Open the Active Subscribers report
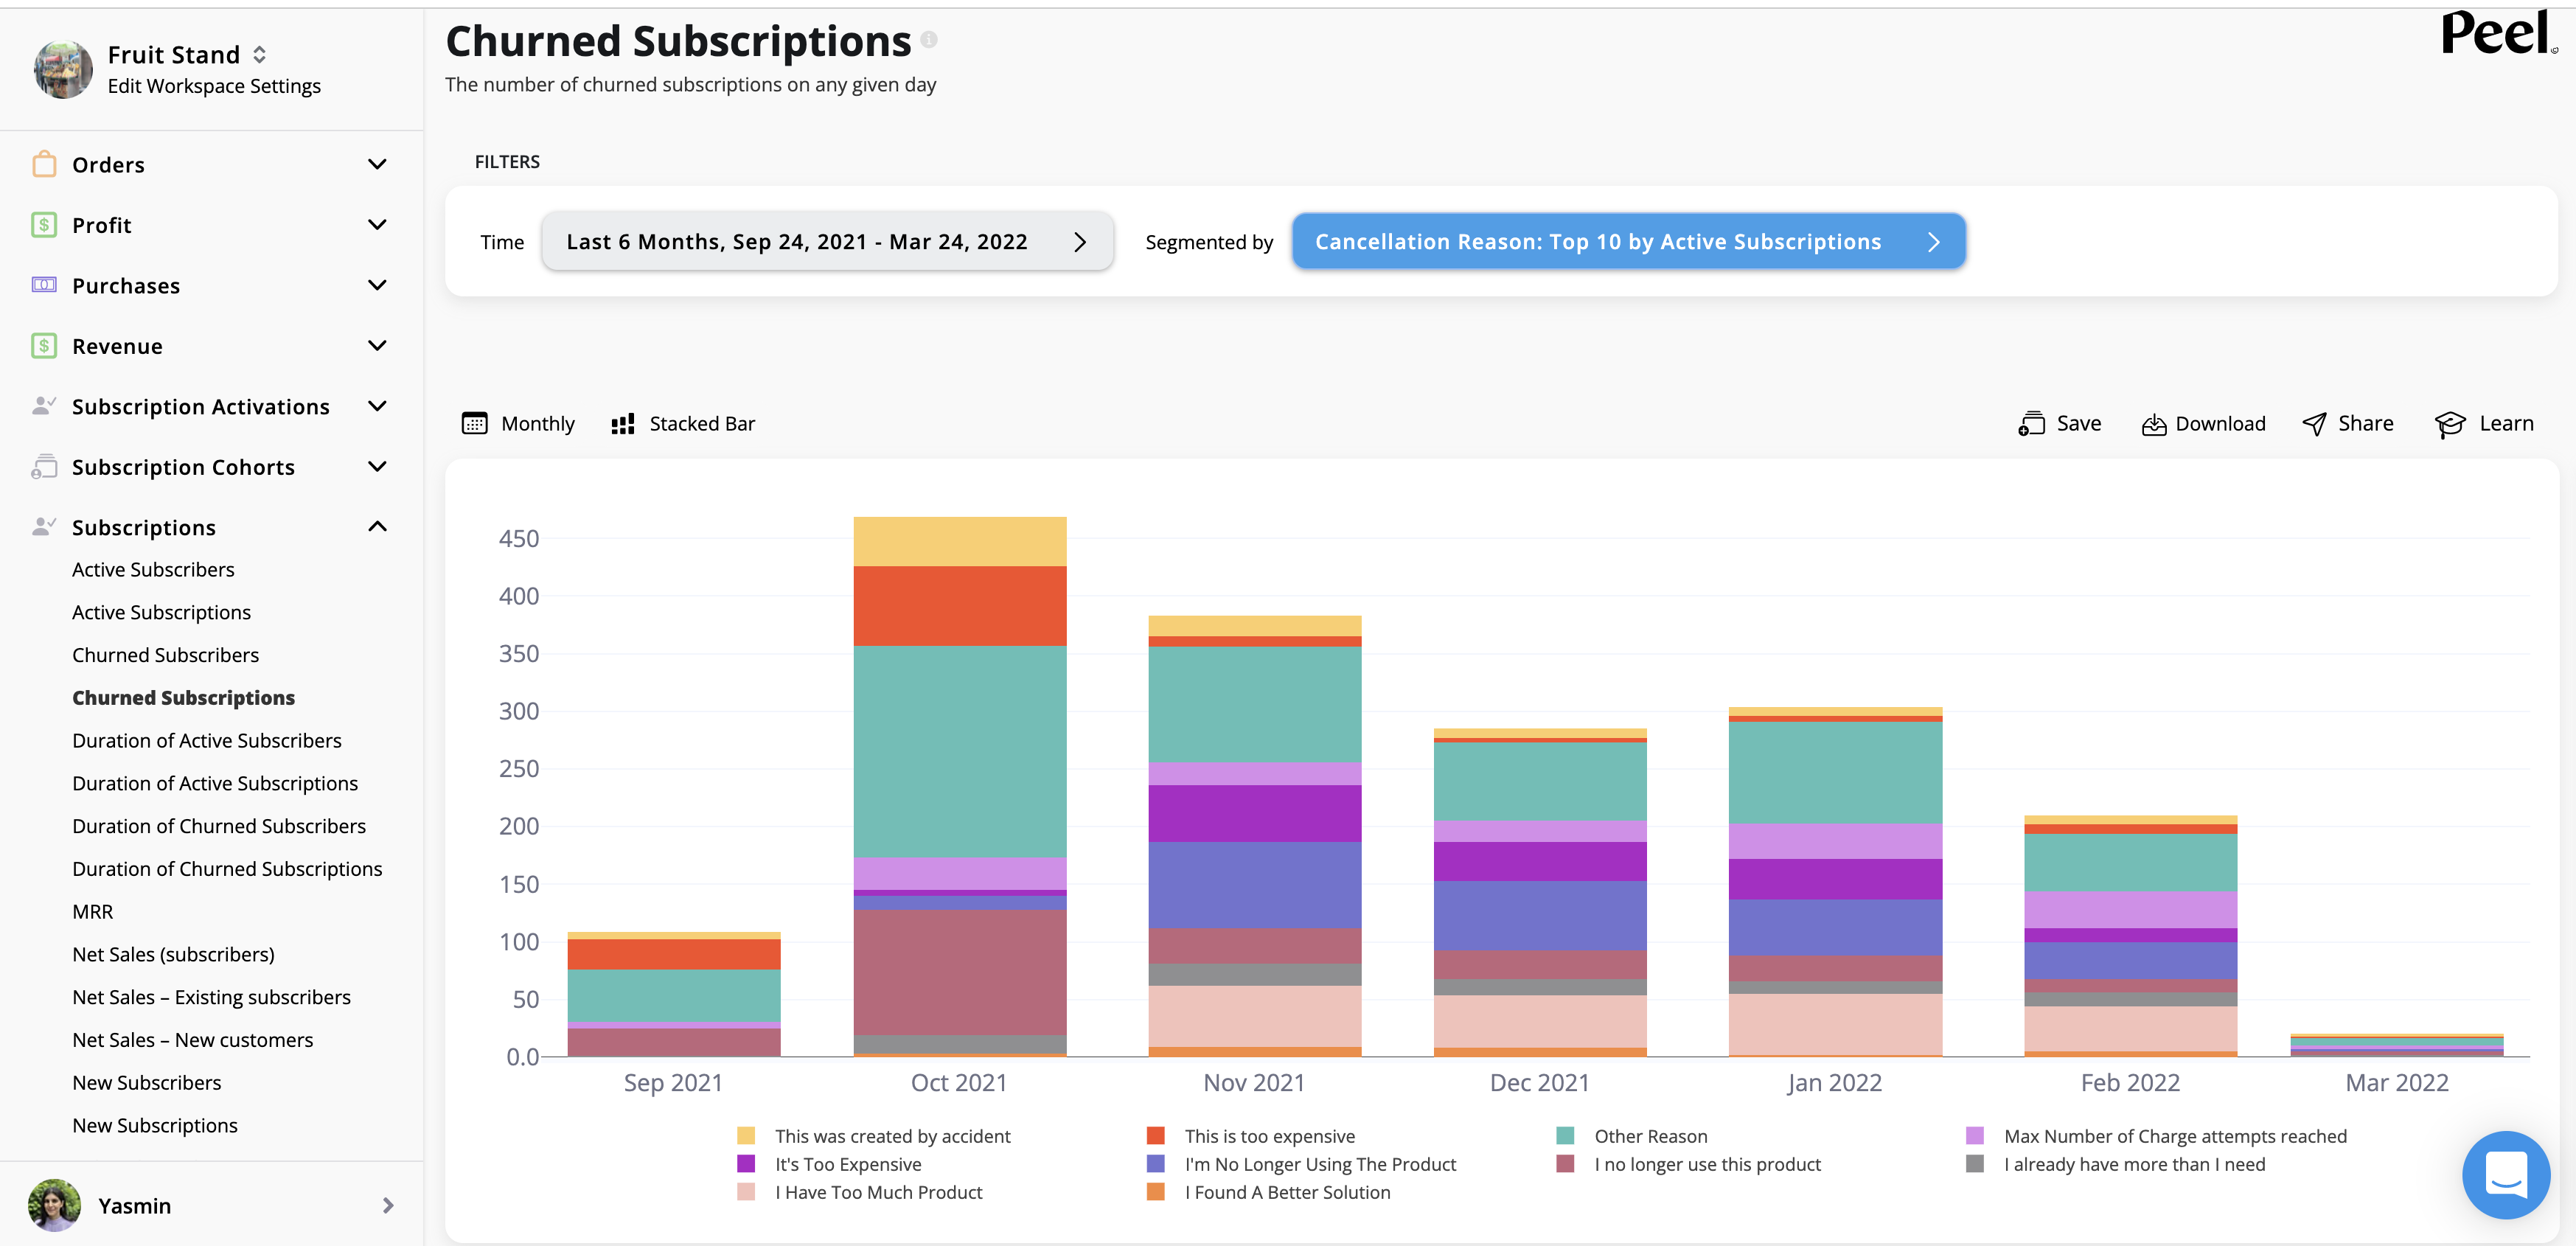2576x1246 pixels. click(x=153, y=569)
